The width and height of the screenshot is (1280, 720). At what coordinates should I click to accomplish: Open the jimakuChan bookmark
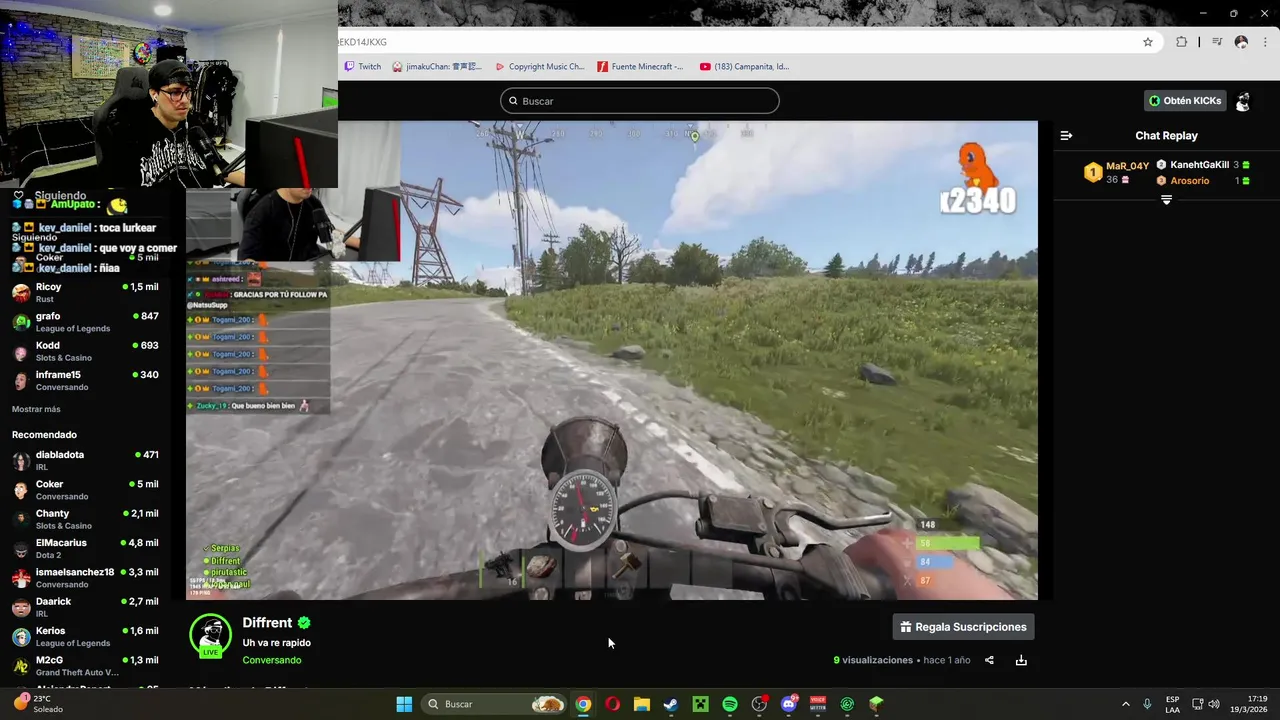coord(437,67)
